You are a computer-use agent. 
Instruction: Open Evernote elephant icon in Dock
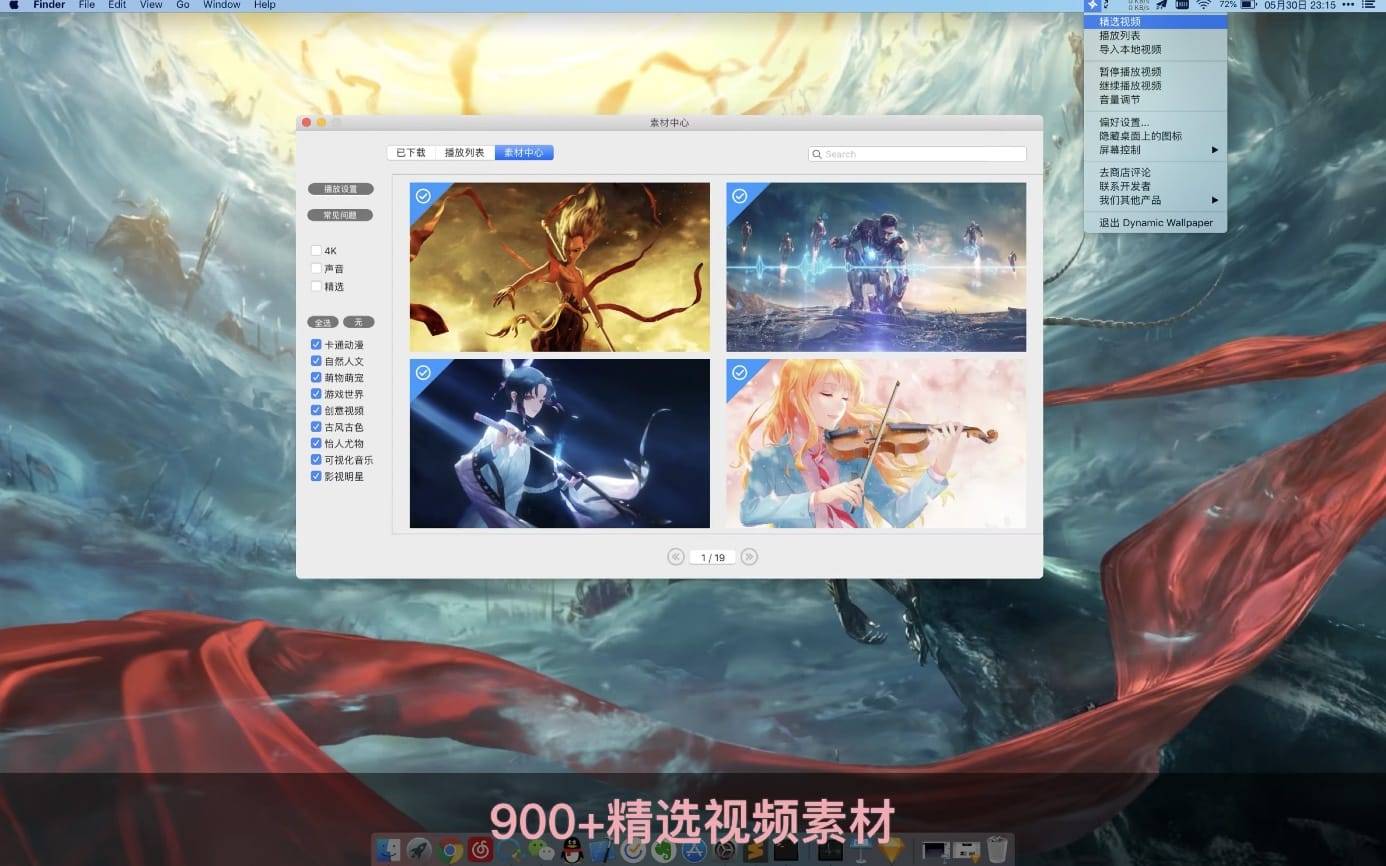click(664, 850)
